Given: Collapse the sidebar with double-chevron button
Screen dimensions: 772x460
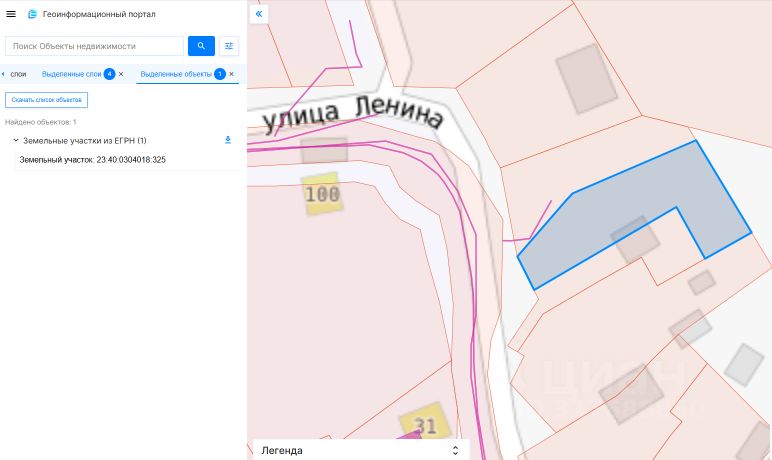Looking at the screenshot, I should coord(259,14).
